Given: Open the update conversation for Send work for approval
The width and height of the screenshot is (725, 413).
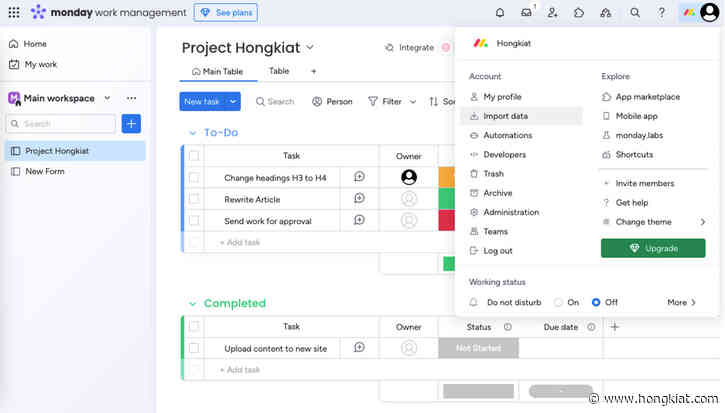Looking at the screenshot, I should point(359,220).
